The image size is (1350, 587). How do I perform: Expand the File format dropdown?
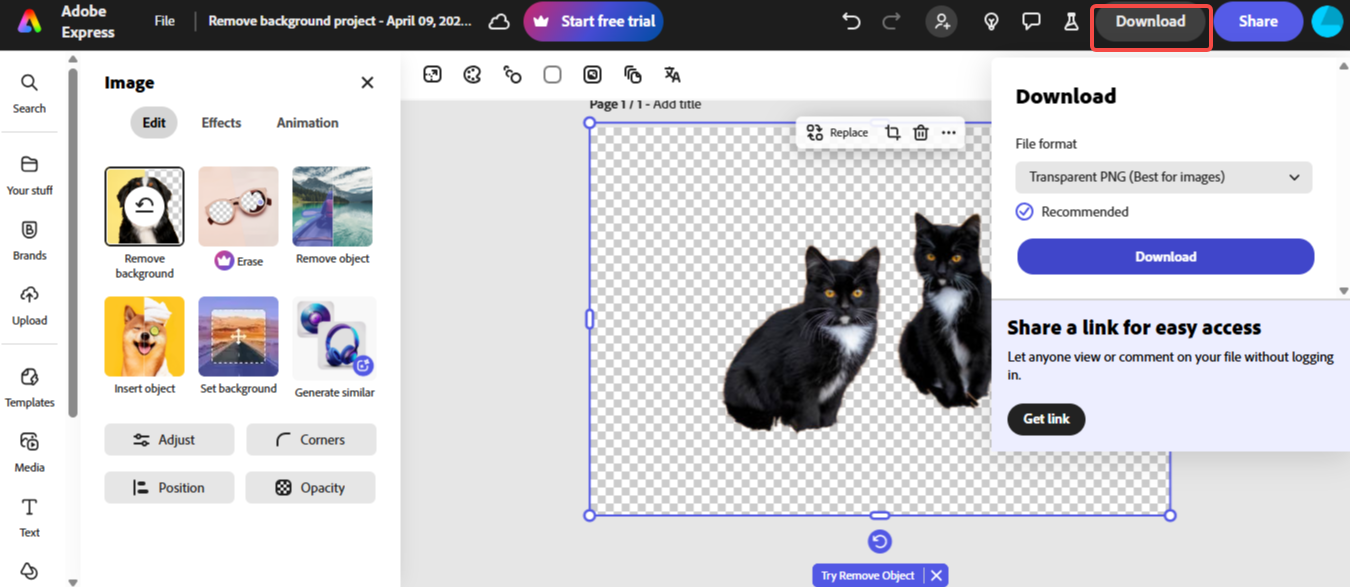pyautogui.click(x=1163, y=177)
